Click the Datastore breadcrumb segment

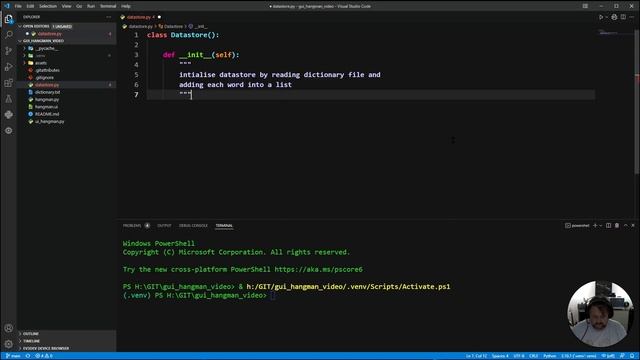[x=171, y=27]
